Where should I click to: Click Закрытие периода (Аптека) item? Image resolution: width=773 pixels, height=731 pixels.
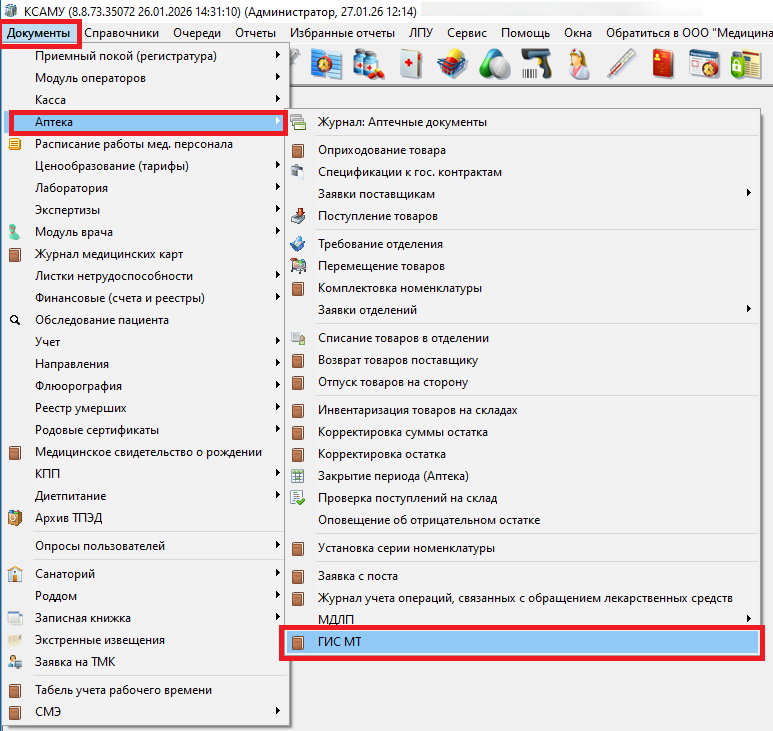tap(393, 476)
